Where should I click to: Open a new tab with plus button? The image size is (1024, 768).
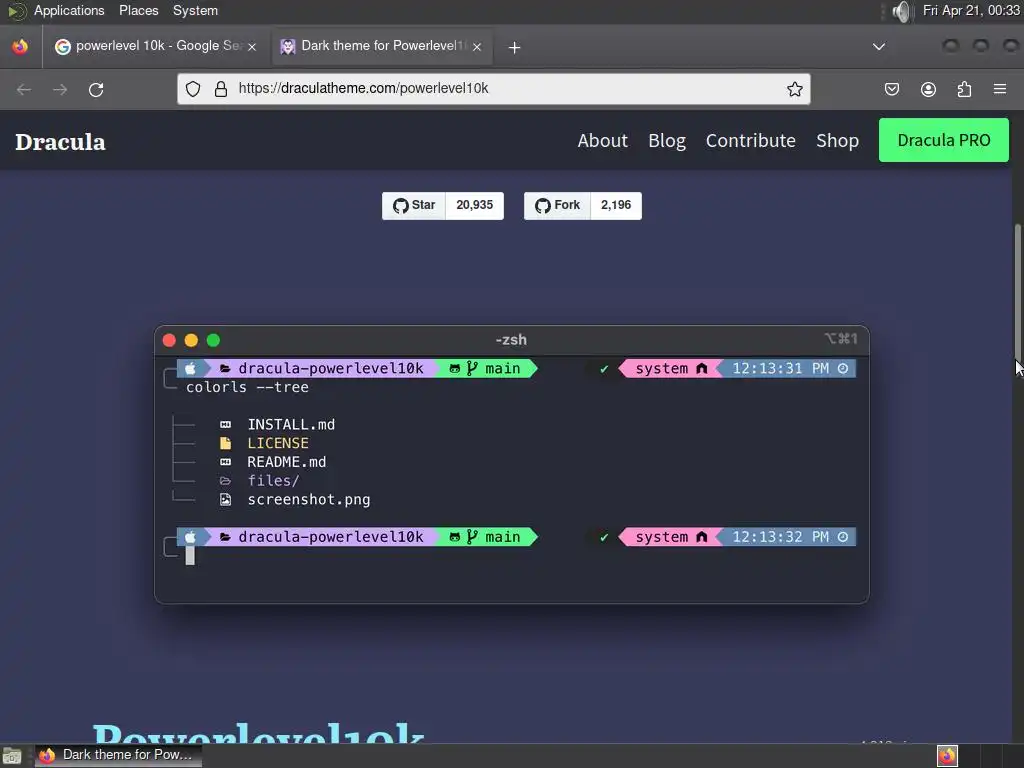point(515,47)
